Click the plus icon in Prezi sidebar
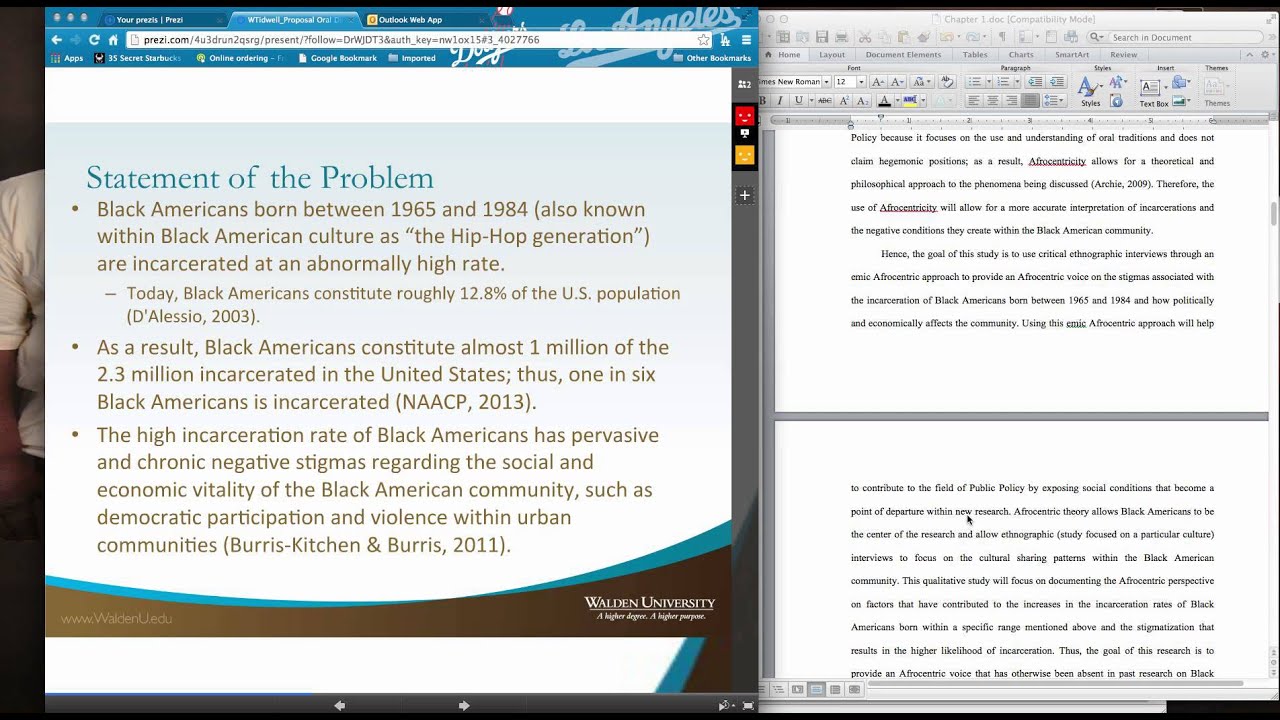This screenshot has width=1280, height=720. pos(744,196)
